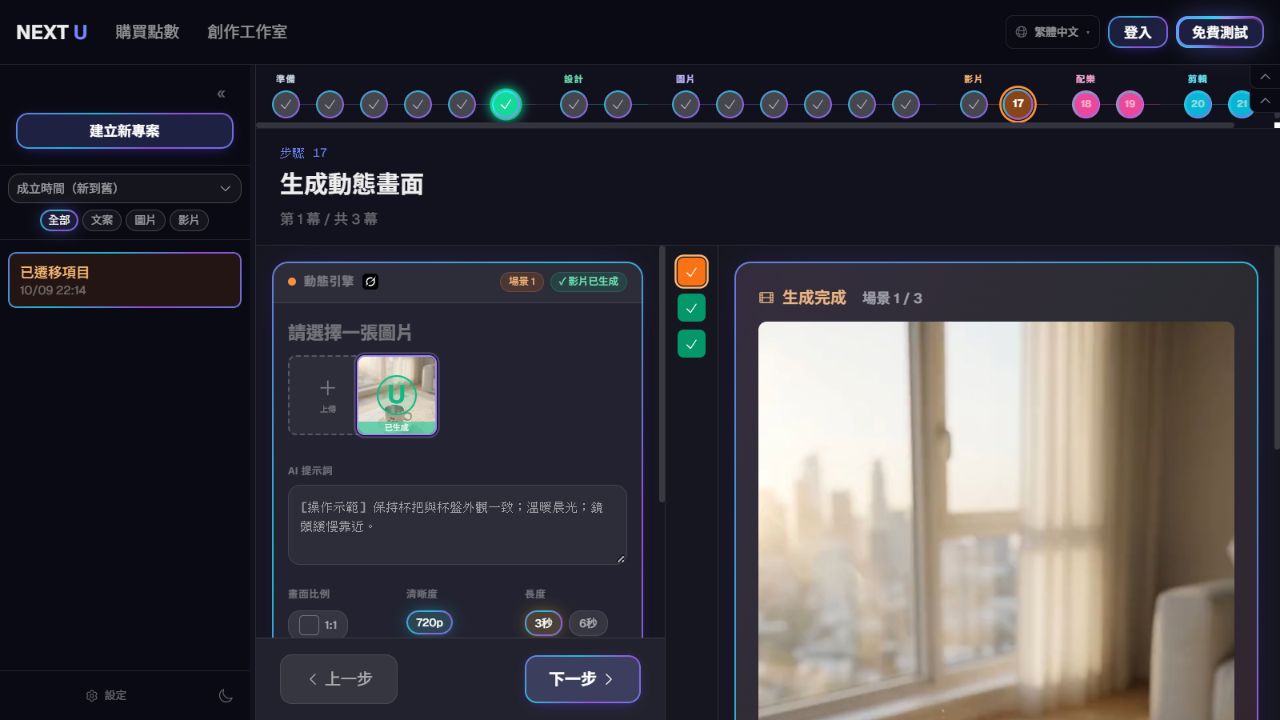The width and height of the screenshot is (1280, 720).
Task: Click the 場景 1 badge
Action: [522, 282]
